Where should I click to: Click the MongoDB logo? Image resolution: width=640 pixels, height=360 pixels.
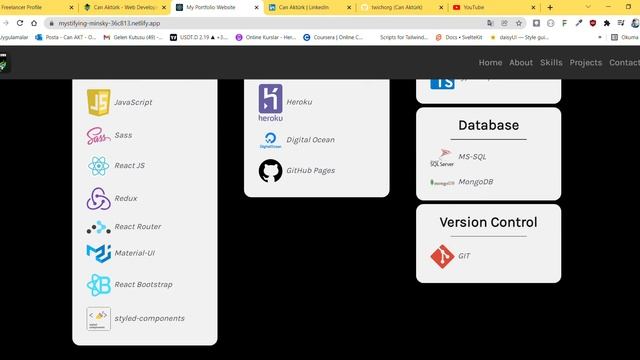[442, 182]
